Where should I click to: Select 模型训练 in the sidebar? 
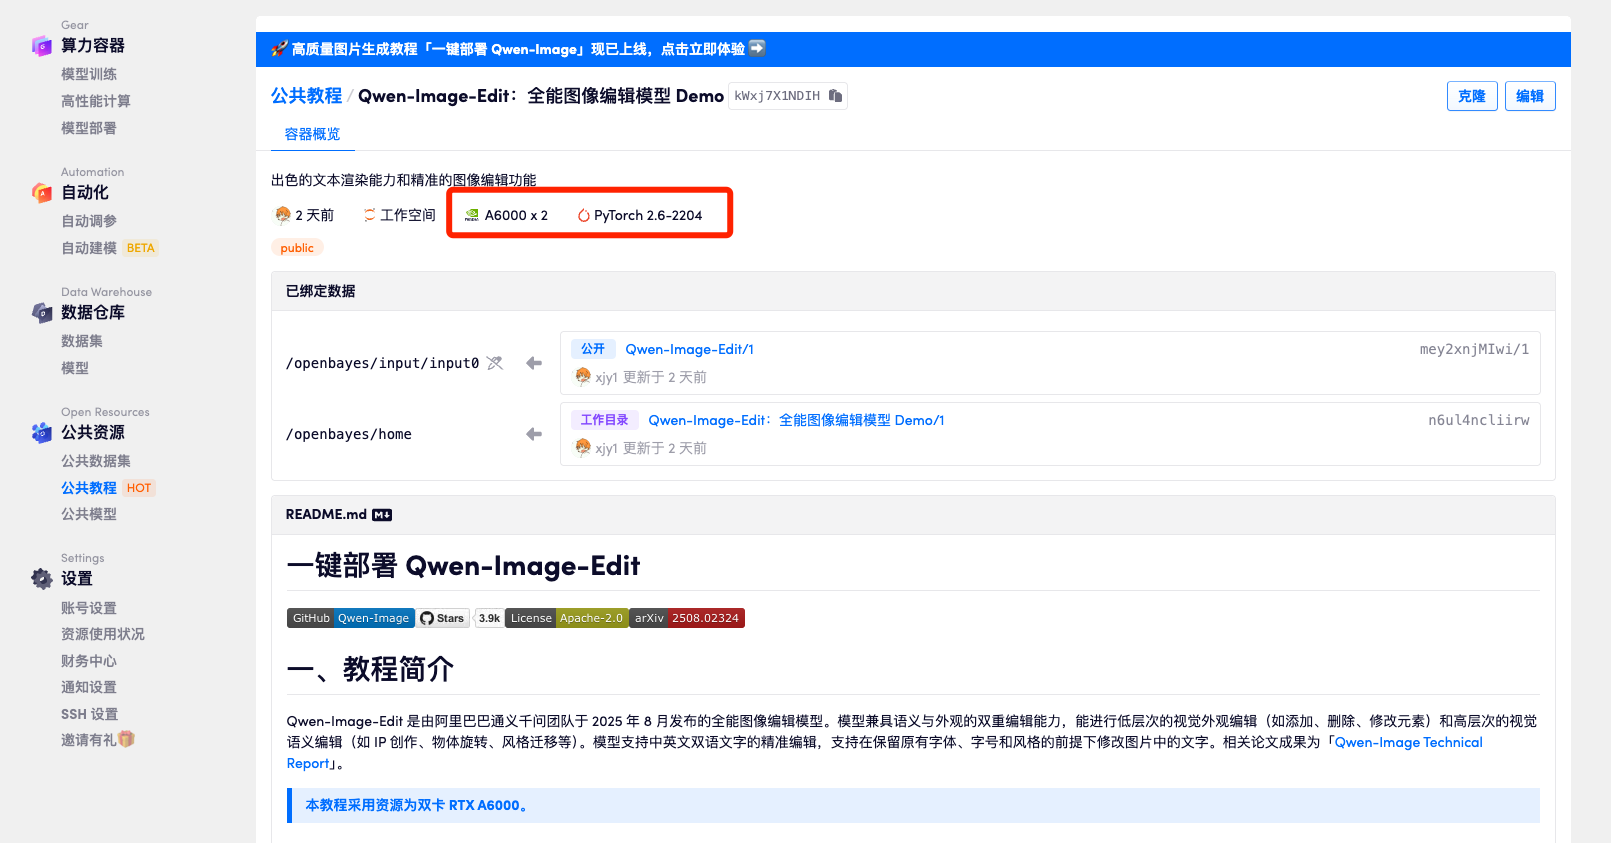tap(89, 74)
